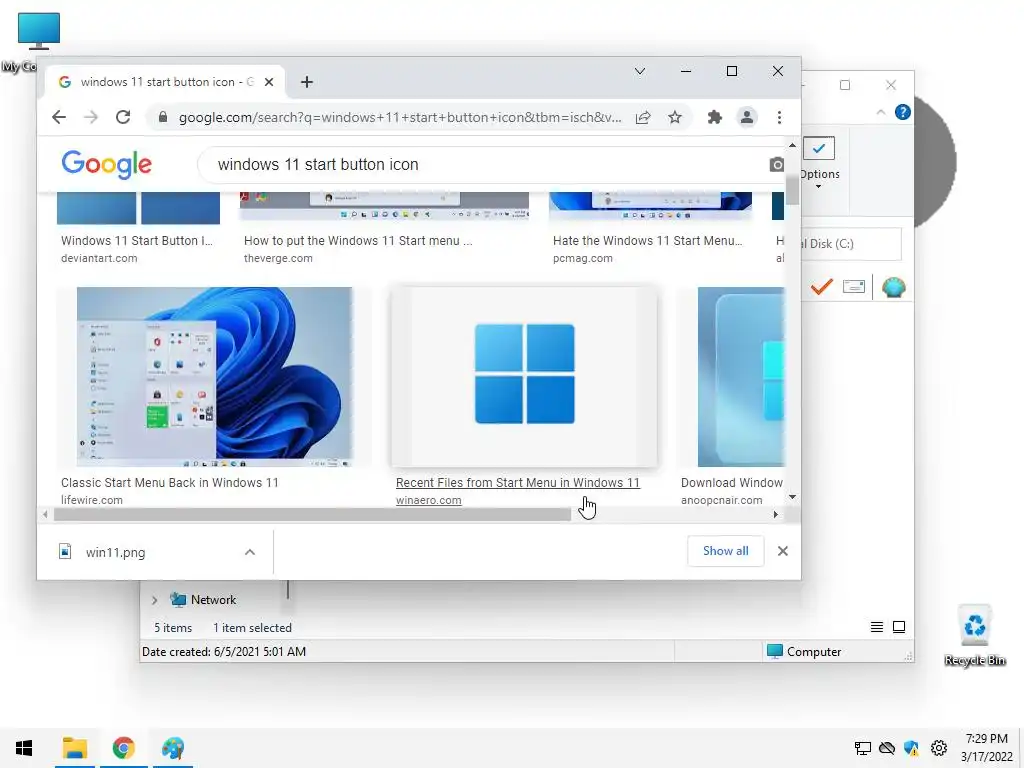Image resolution: width=1024 pixels, height=768 pixels.
Task: Click the Windows Security shield tray icon
Action: coord(912,748)
